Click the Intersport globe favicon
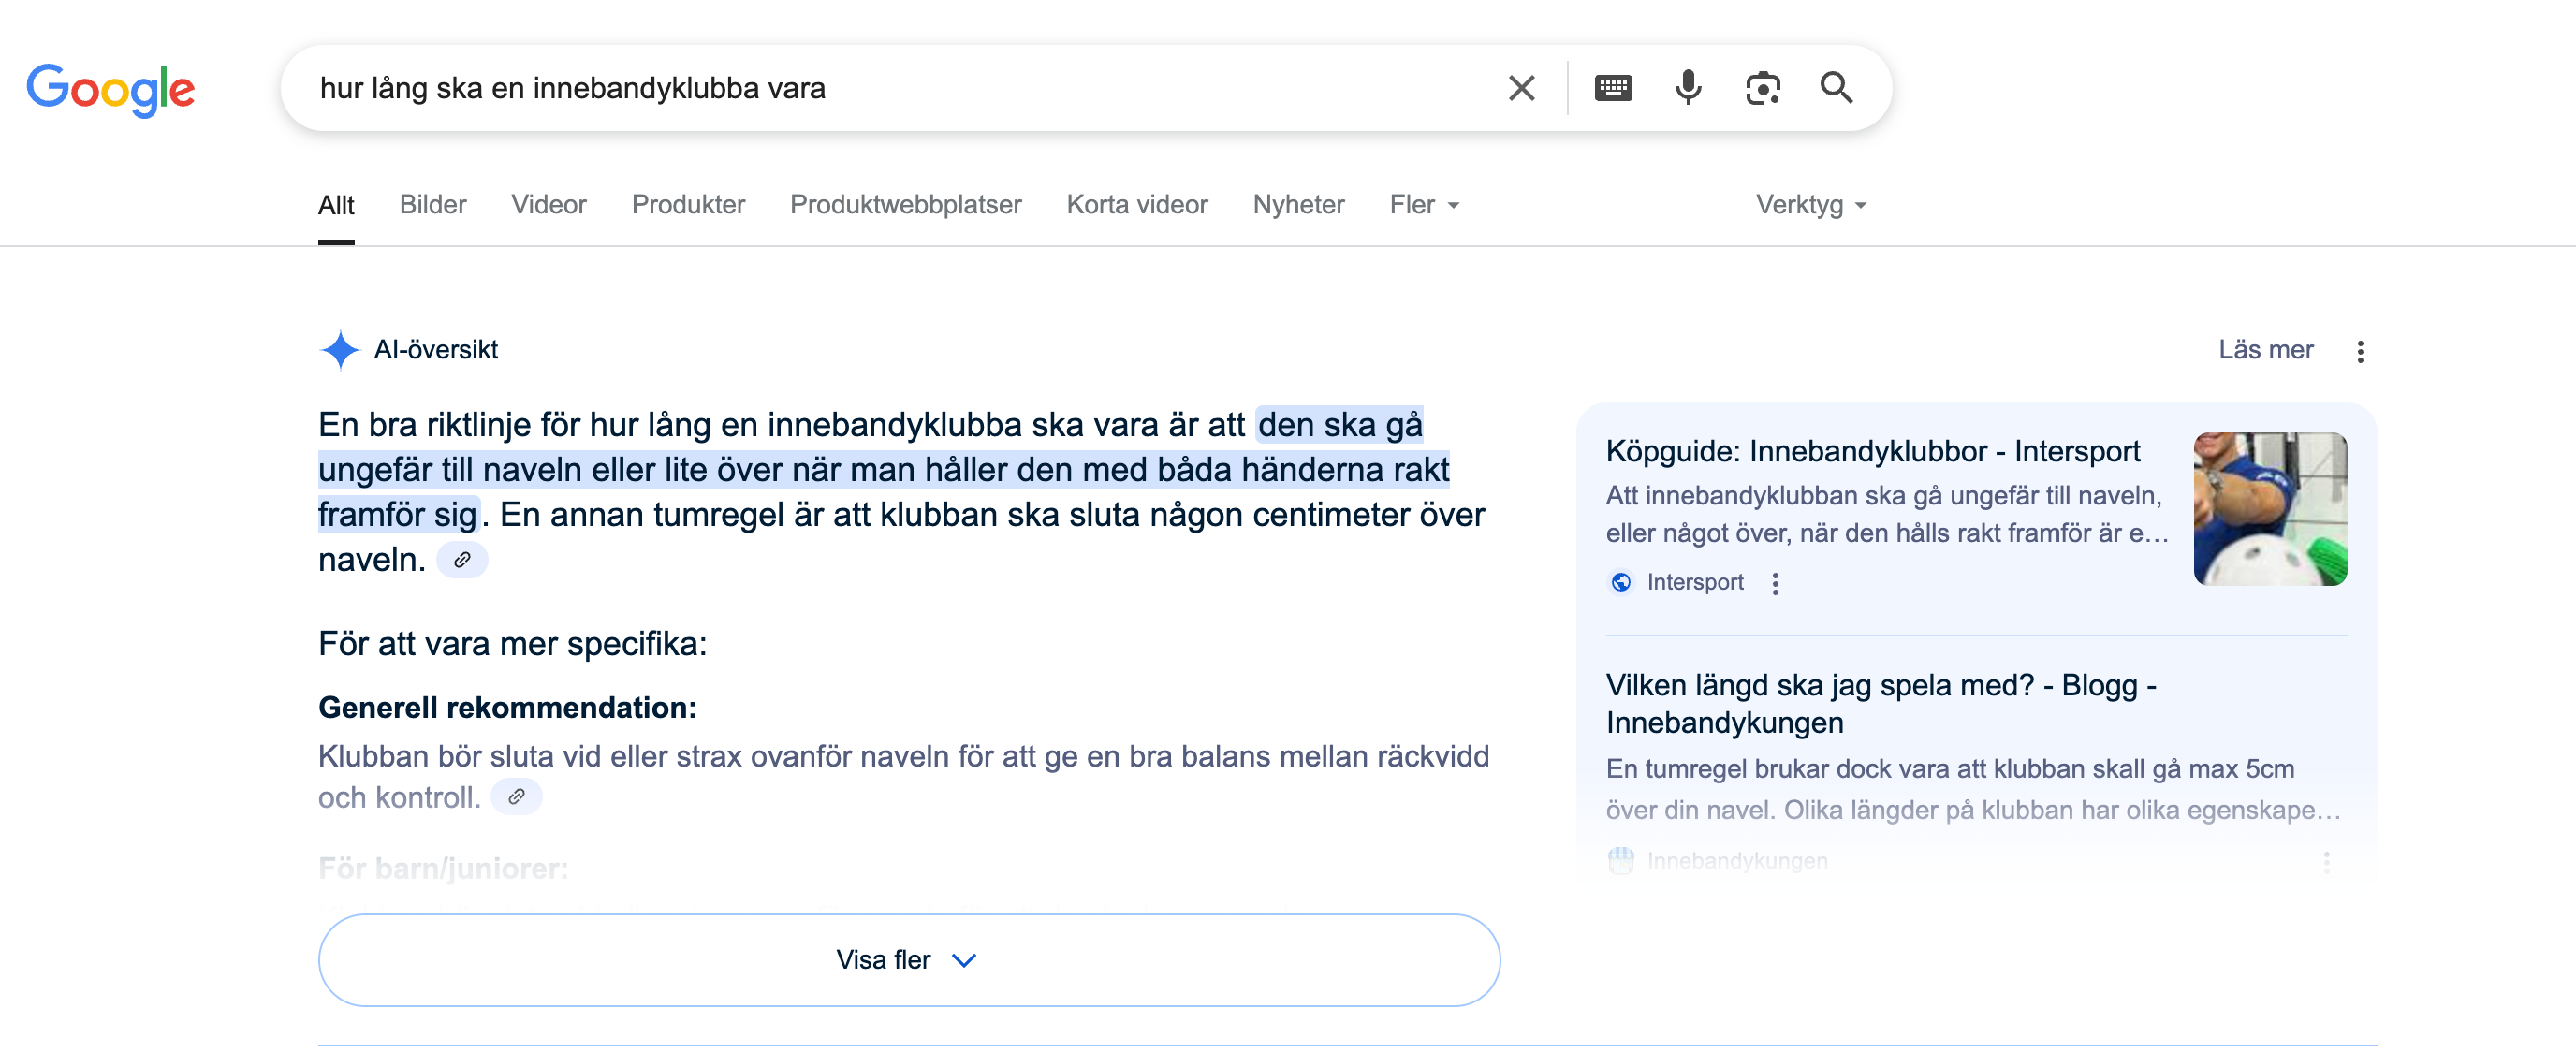The height and width of the screenshot is (1052, 2576). 1621,582
